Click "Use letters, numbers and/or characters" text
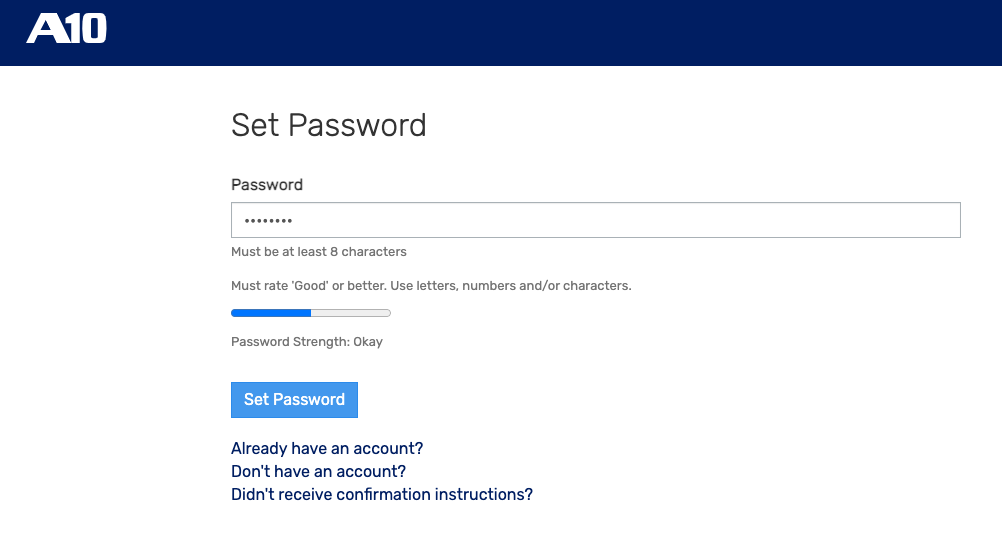1002x537 pixels. 510,285
